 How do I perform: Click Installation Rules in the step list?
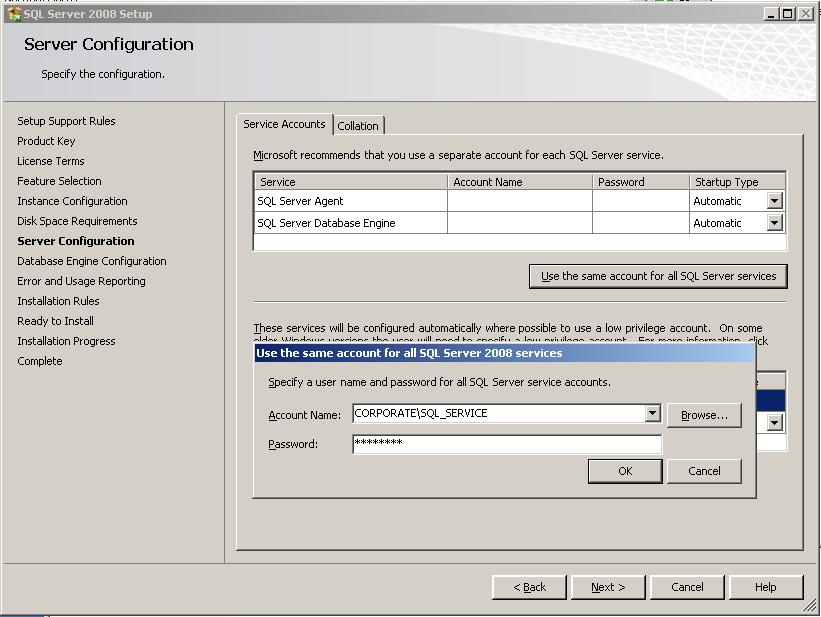58,301
